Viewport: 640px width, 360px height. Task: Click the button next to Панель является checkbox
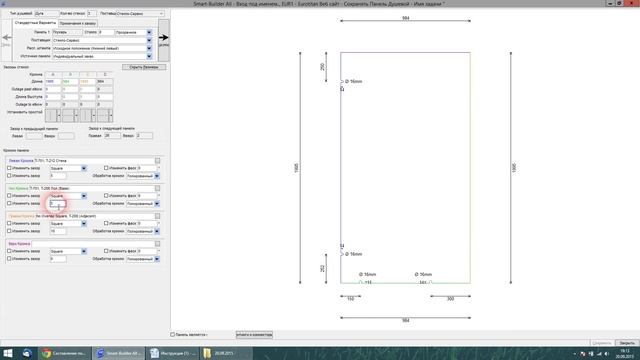(x=254, y=335)
